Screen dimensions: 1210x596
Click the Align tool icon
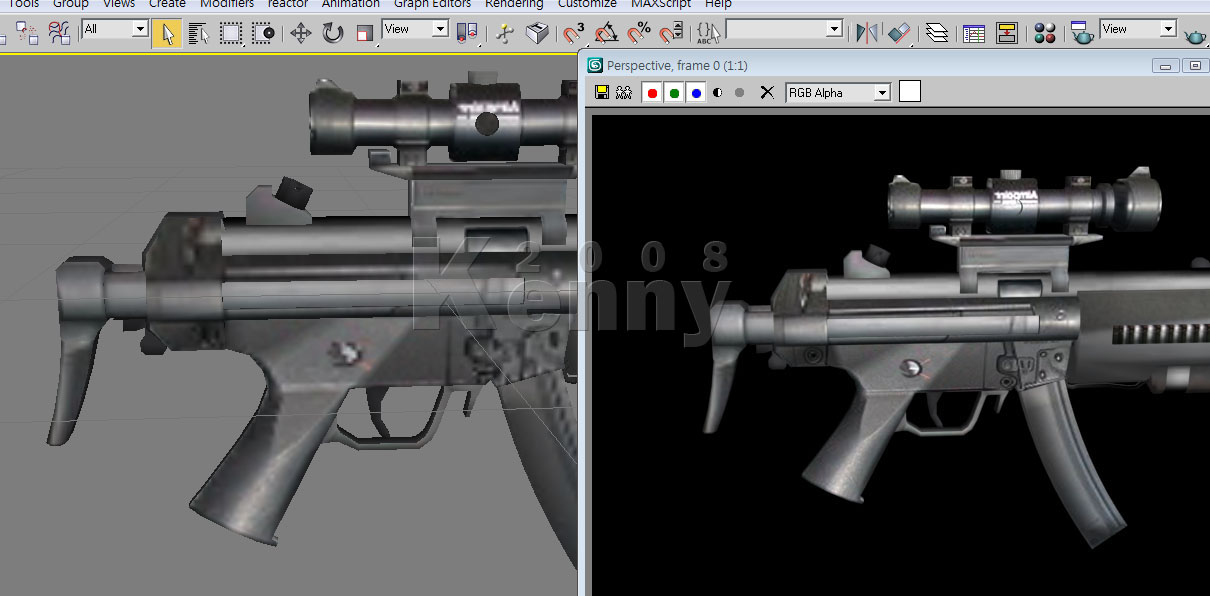pyautogui.click(x=899, y=33)
